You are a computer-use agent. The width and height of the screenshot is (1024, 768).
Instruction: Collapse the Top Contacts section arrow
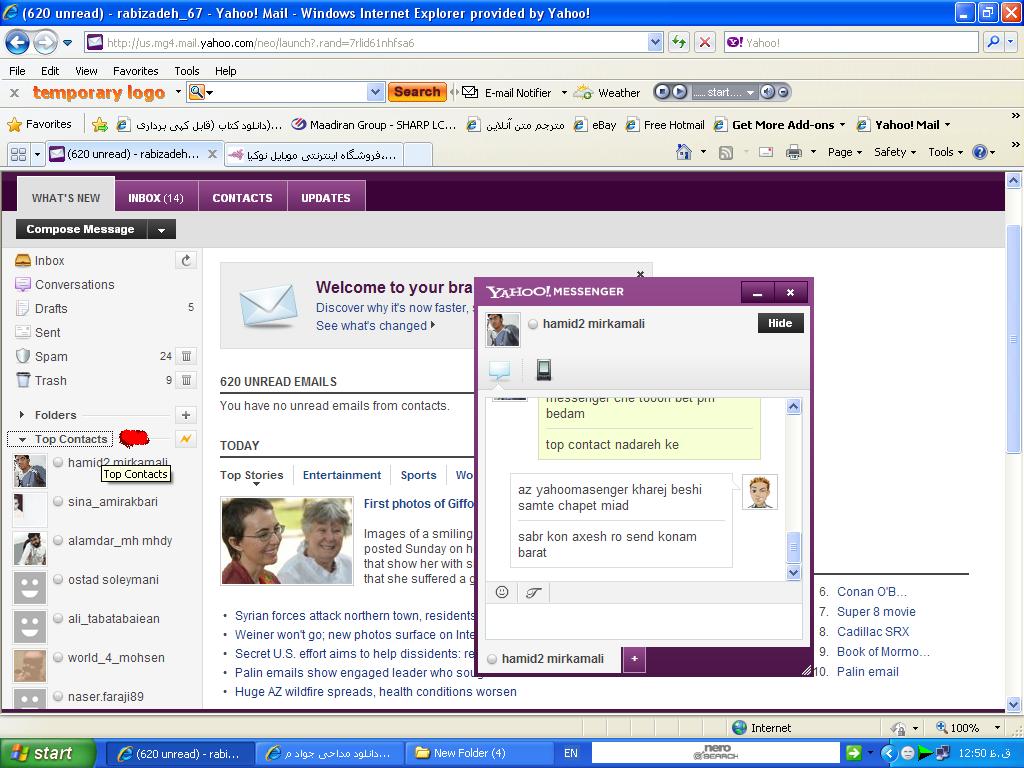click(22, 440)
